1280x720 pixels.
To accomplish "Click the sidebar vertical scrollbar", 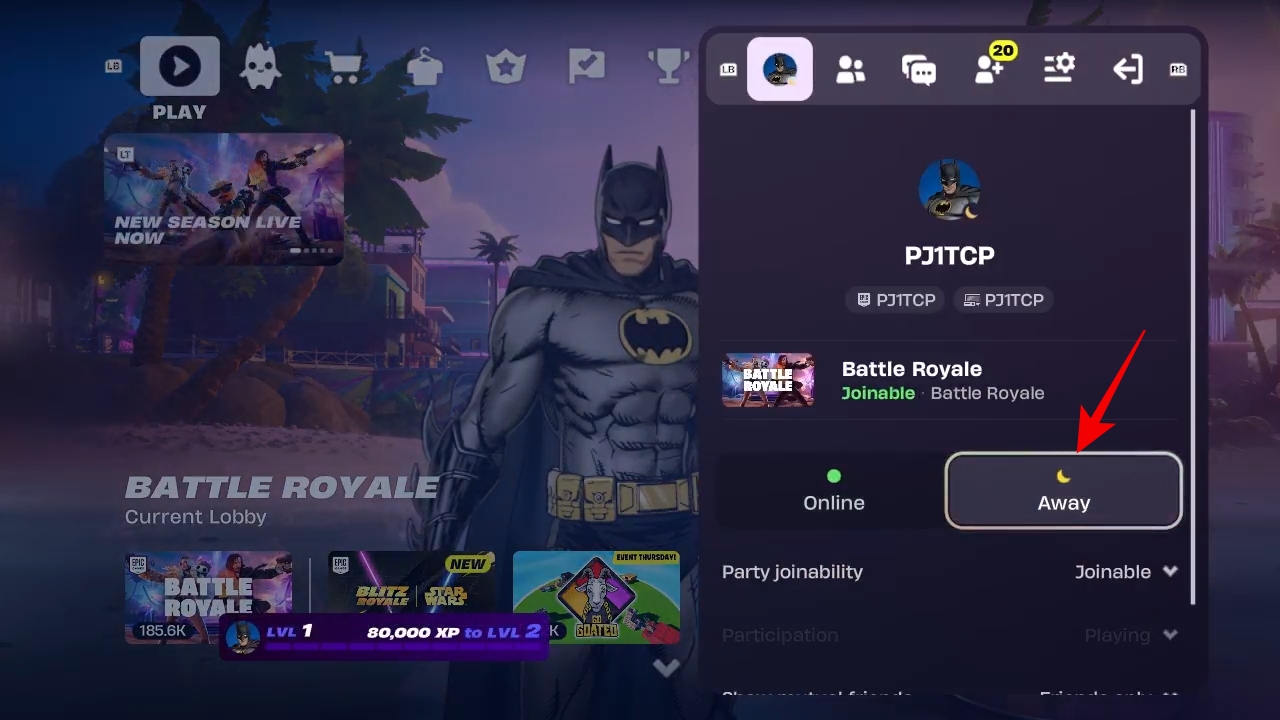I will click(x=1192, y=356).
